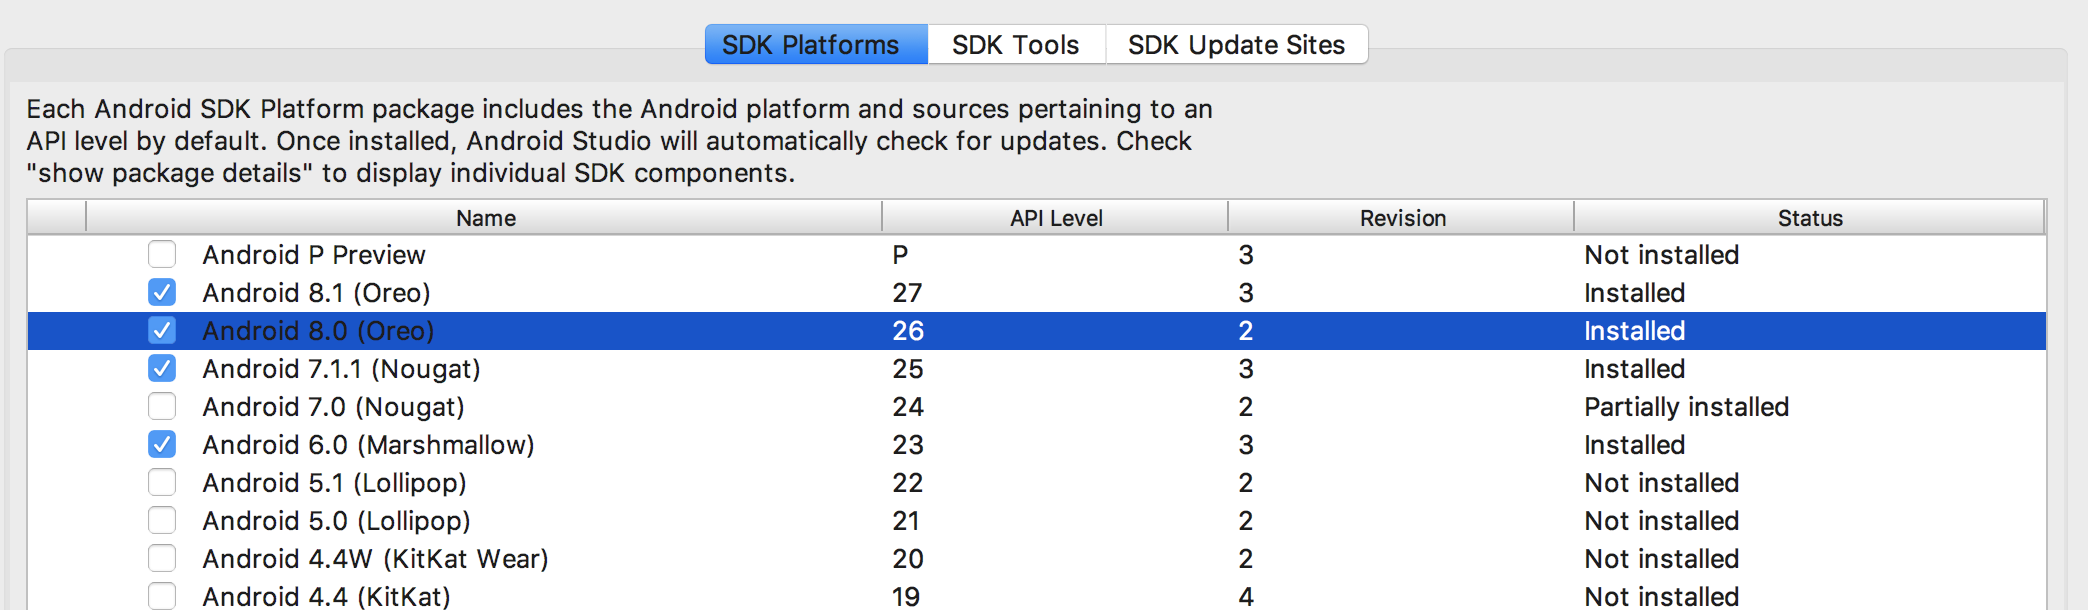Click API level P cell
Viewport: 2088px width, 610px height.
point(900,255)
